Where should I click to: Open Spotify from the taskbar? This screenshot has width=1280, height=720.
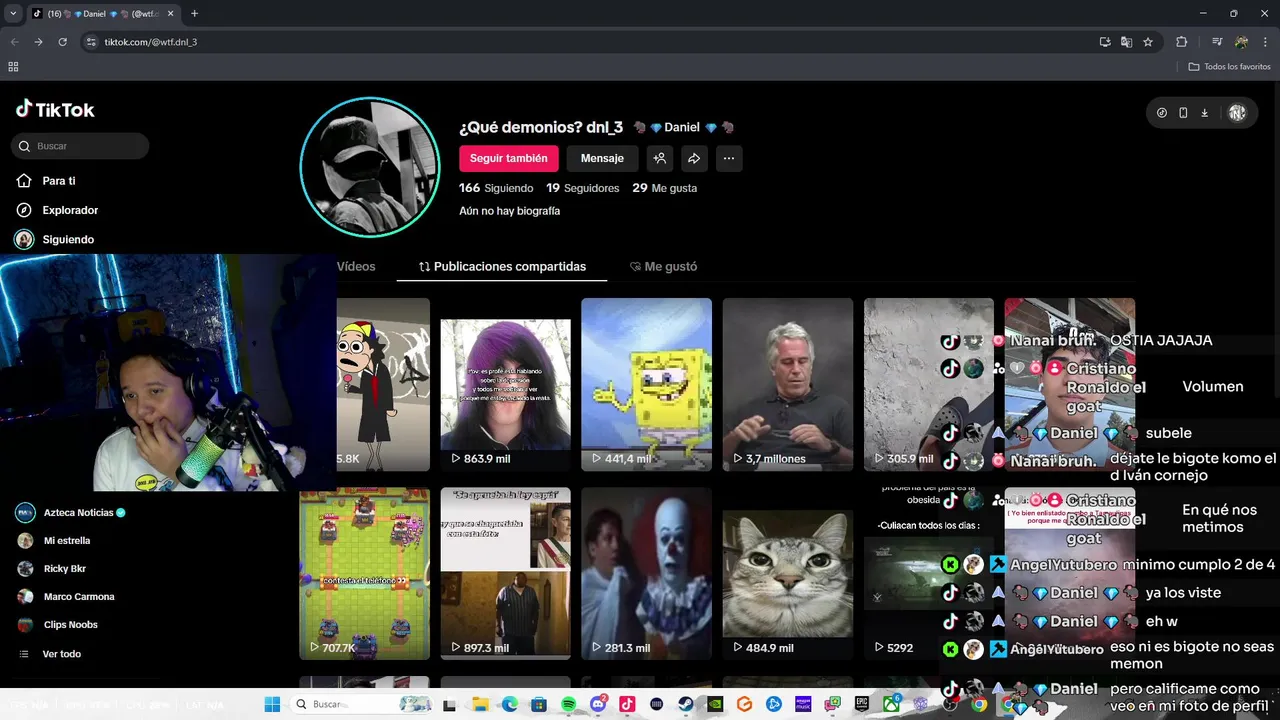[568, 704]
